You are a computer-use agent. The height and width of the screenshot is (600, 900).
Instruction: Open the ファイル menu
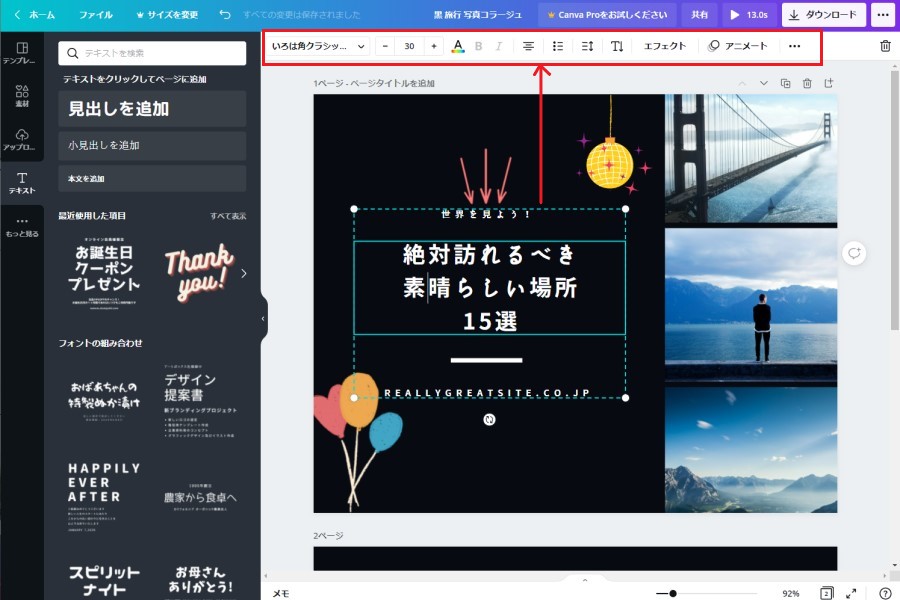(96, 15)
